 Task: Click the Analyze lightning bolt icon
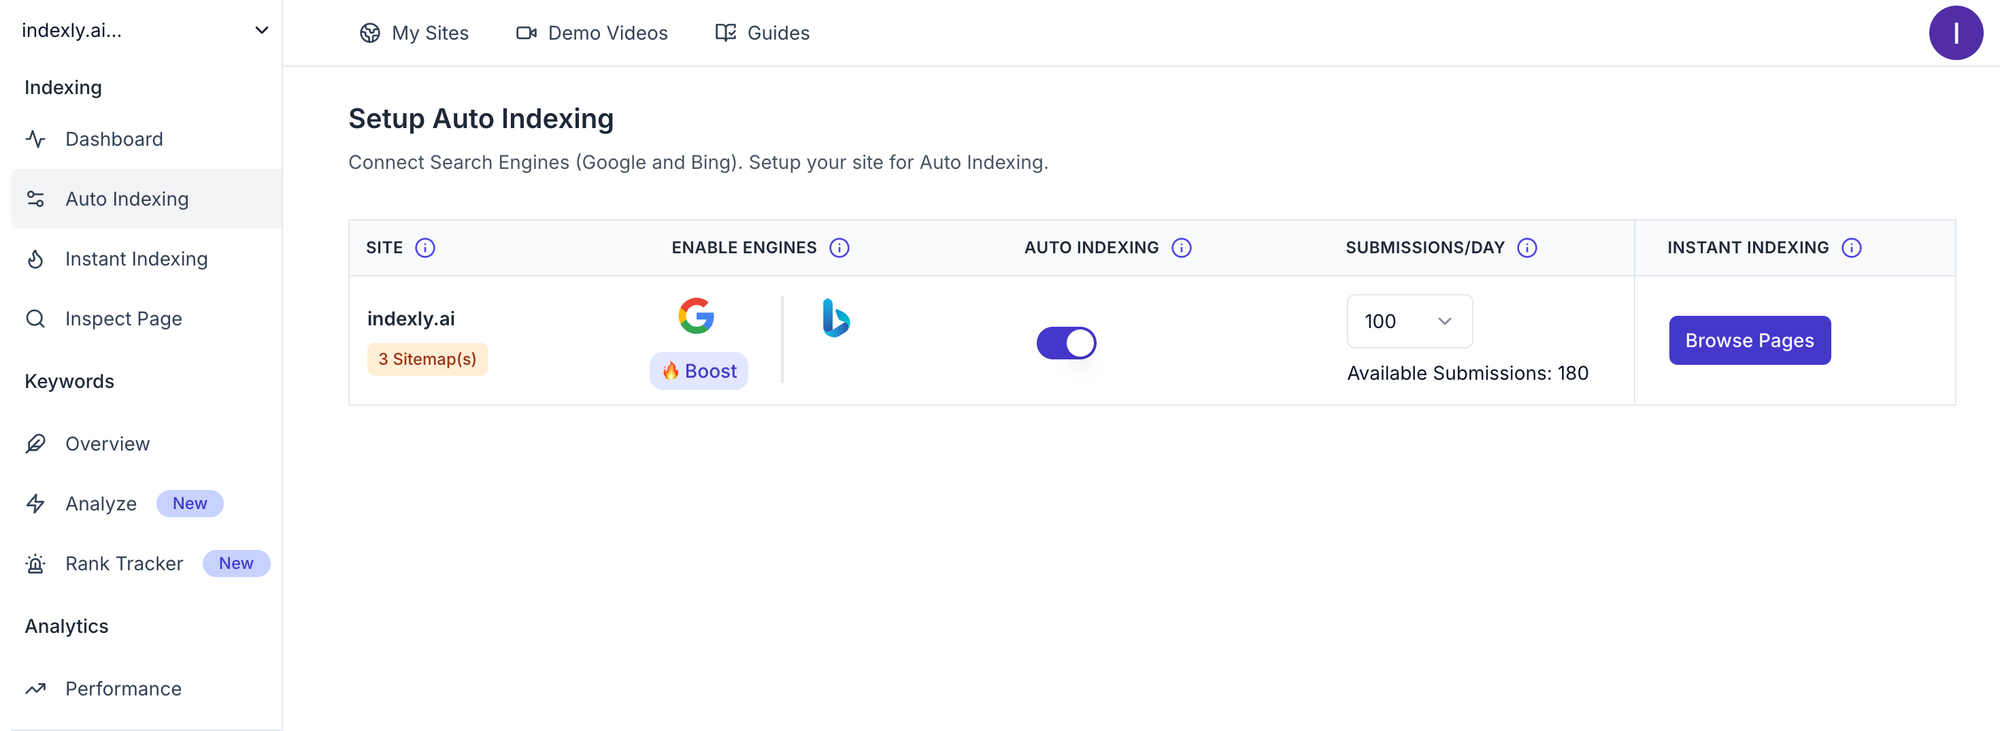click(36, 504)
